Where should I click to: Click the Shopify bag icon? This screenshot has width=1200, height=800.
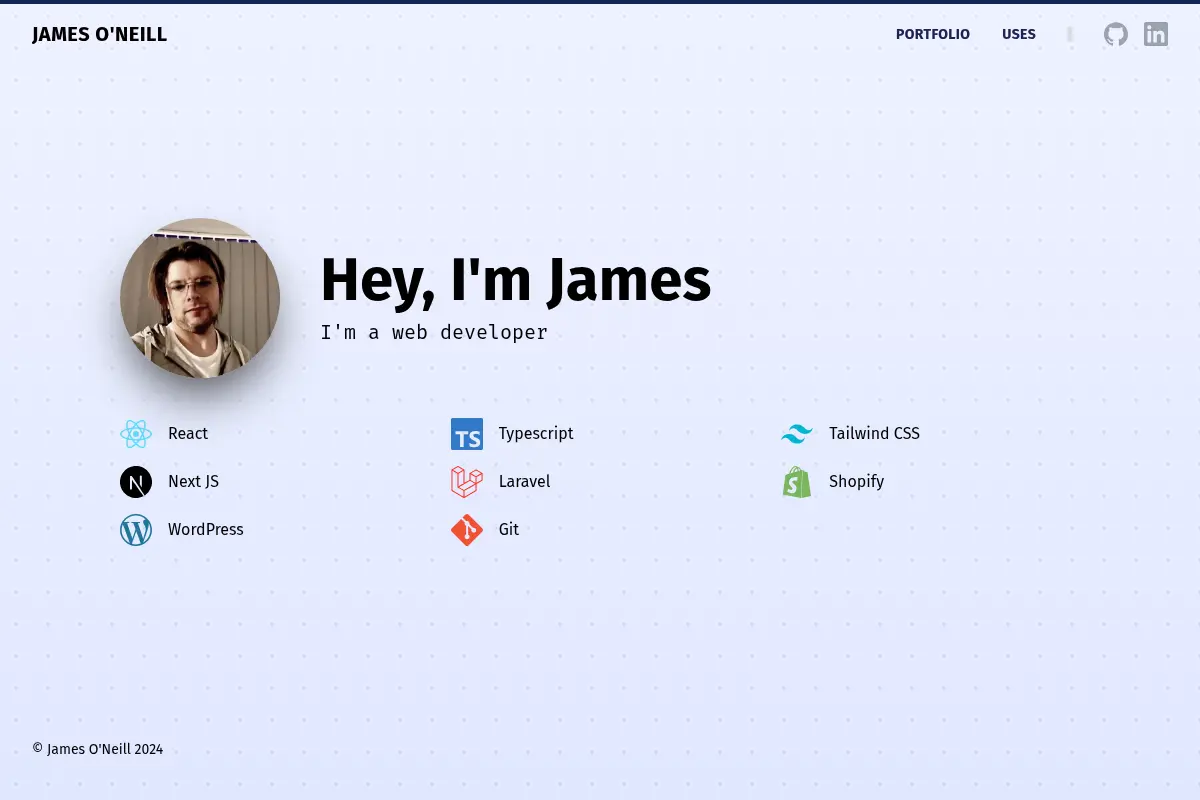[797, 482]
